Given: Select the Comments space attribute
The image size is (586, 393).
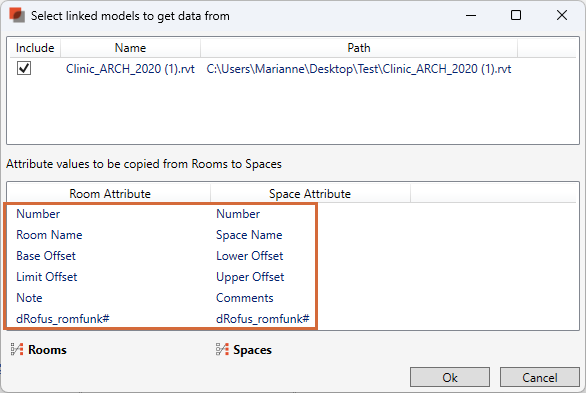Looking at the screenshot, I should [x=245, y=298].
